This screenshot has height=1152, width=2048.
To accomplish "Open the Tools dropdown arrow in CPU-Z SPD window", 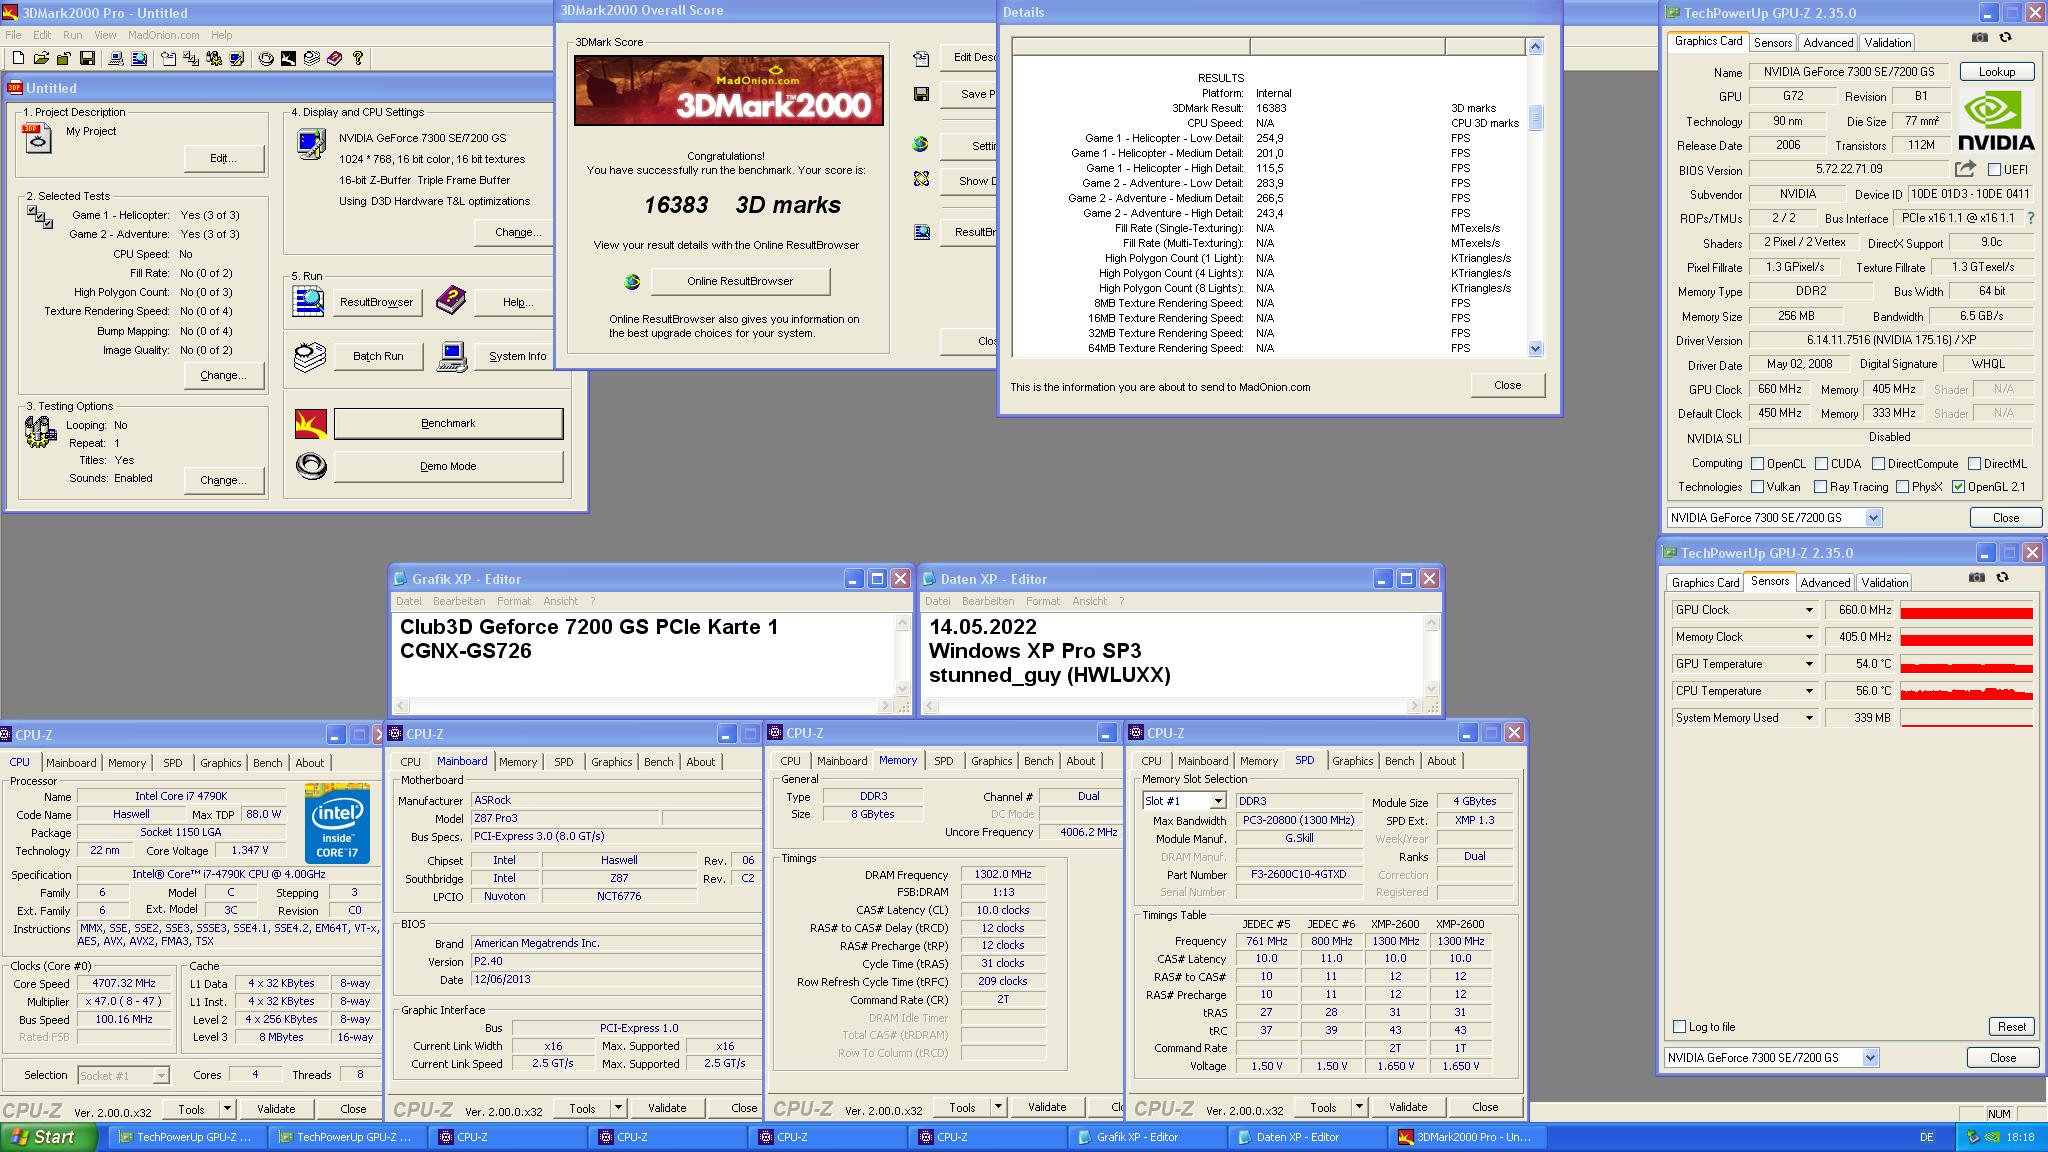I will (x=1358, y=1107).
